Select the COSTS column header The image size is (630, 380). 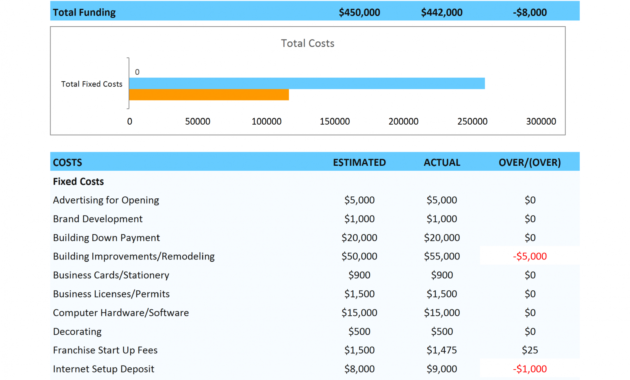point(68,162)
